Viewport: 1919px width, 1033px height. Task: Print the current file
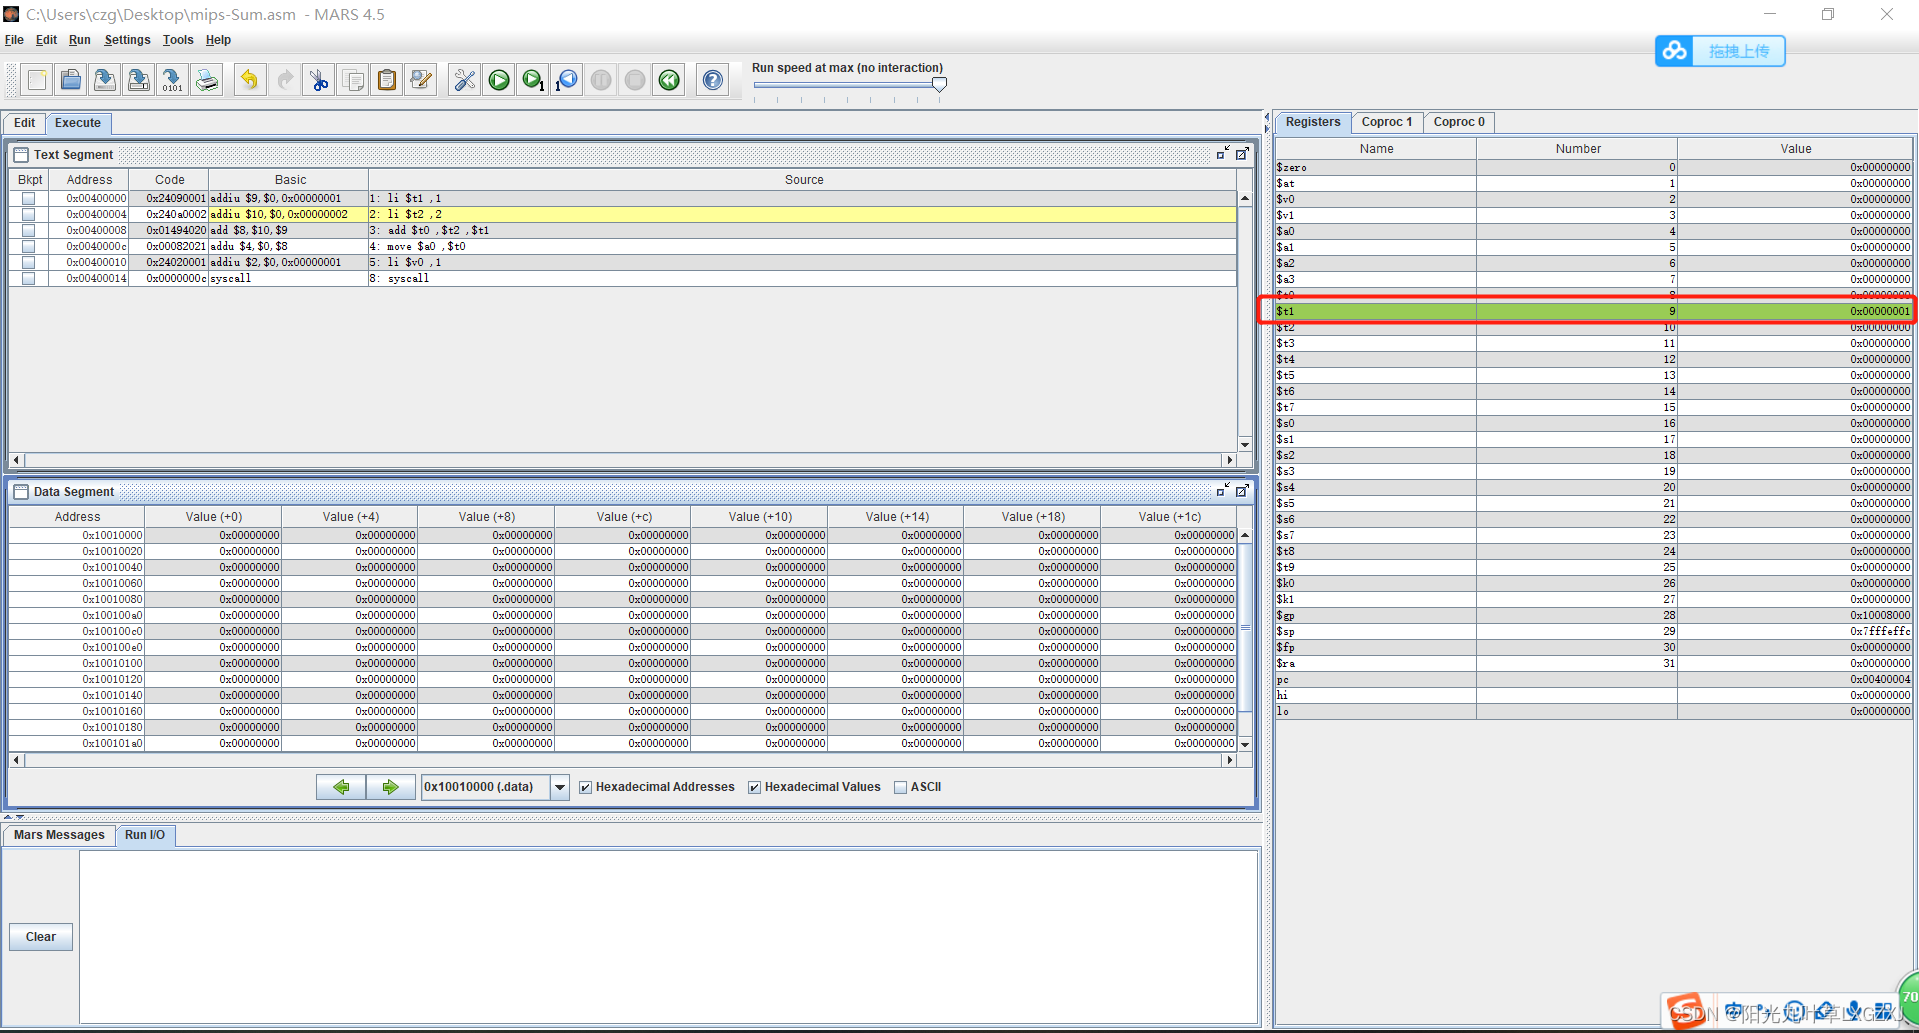[x=207, y=80]
